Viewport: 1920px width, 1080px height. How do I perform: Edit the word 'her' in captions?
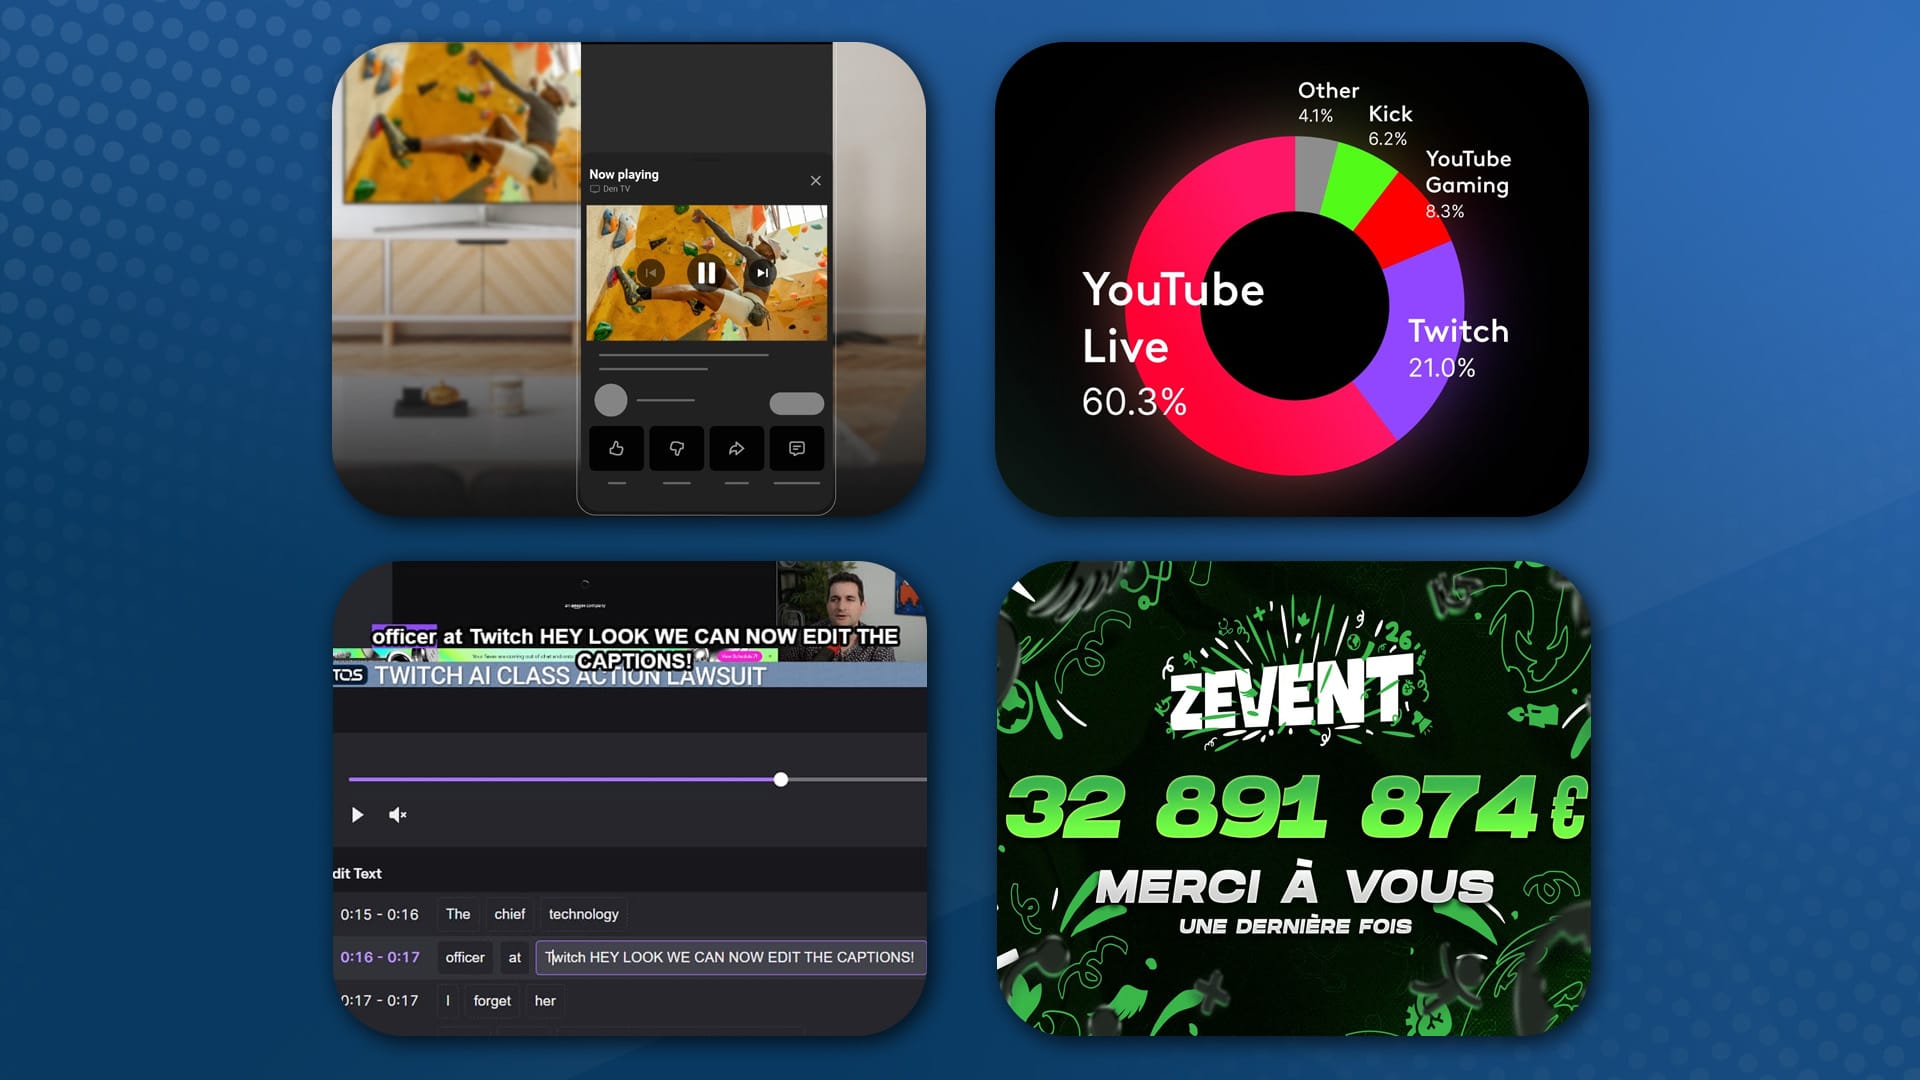545,1000
